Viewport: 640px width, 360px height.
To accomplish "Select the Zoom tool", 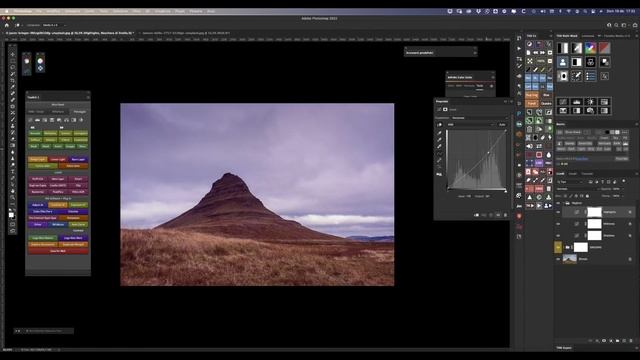I will (x=13, y=198).
